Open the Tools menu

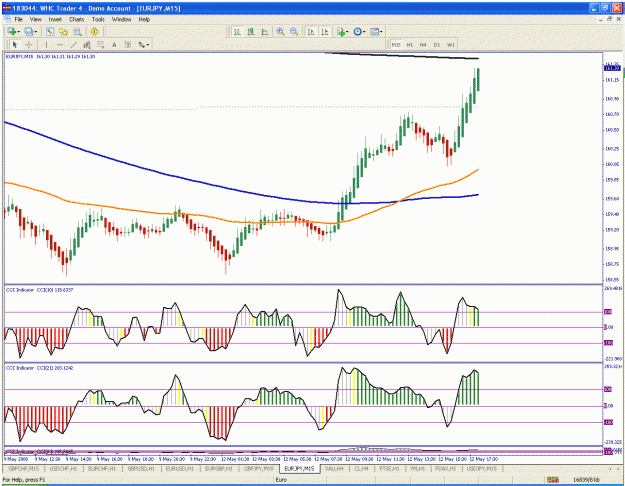click(98, 19)
